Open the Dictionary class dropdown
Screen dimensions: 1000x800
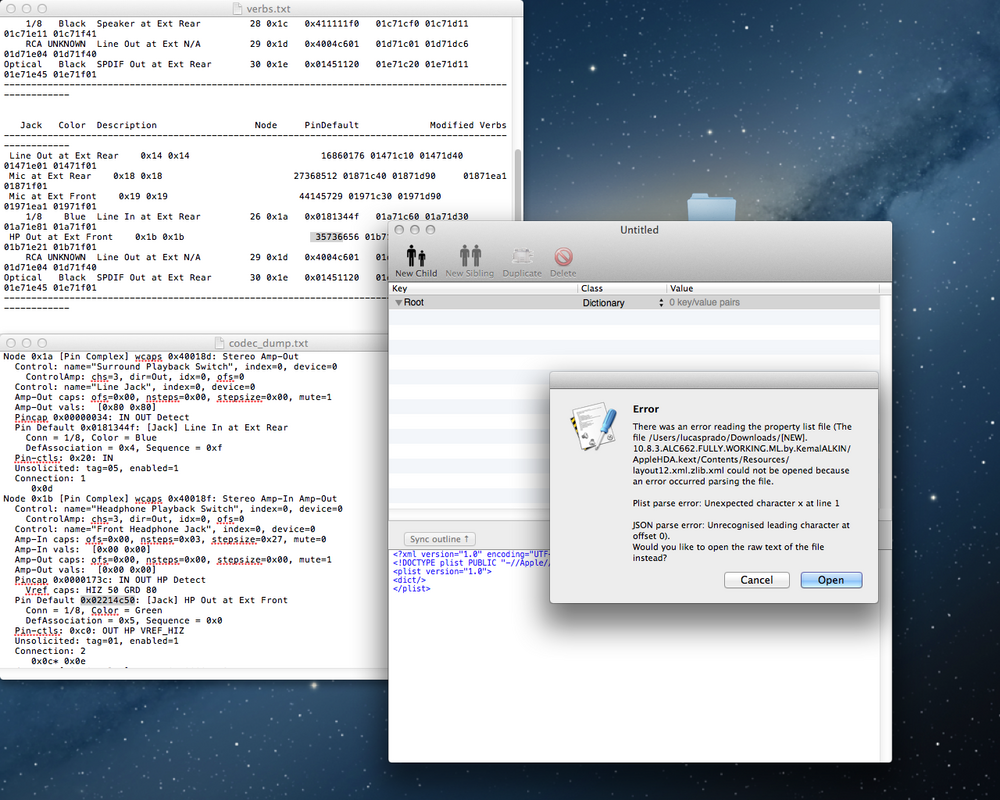(x=621, y=302)
